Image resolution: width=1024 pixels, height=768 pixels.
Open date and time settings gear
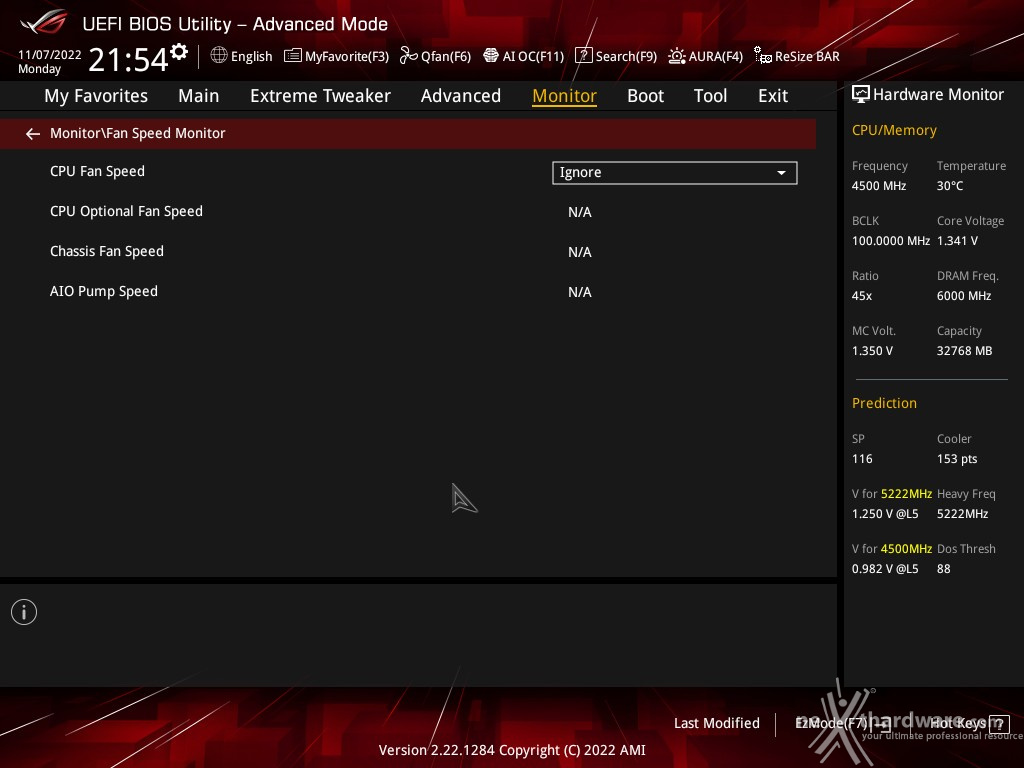179,52
